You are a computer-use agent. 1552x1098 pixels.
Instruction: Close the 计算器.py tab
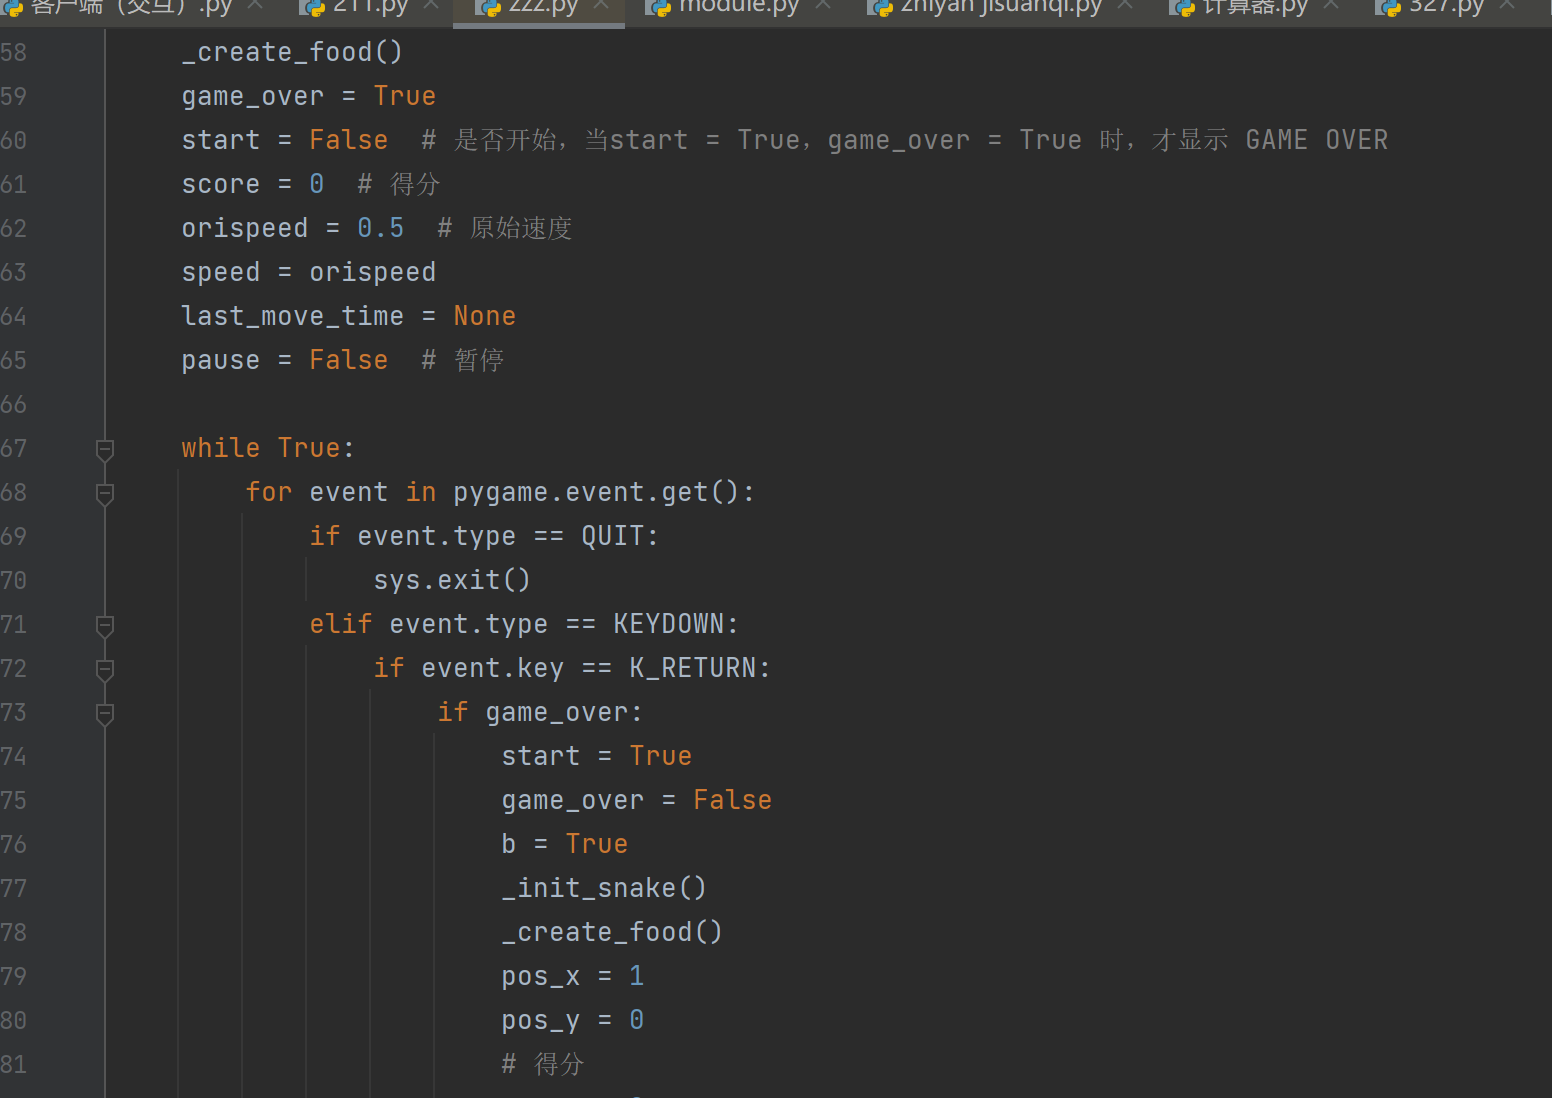(x=1331, y=5)
